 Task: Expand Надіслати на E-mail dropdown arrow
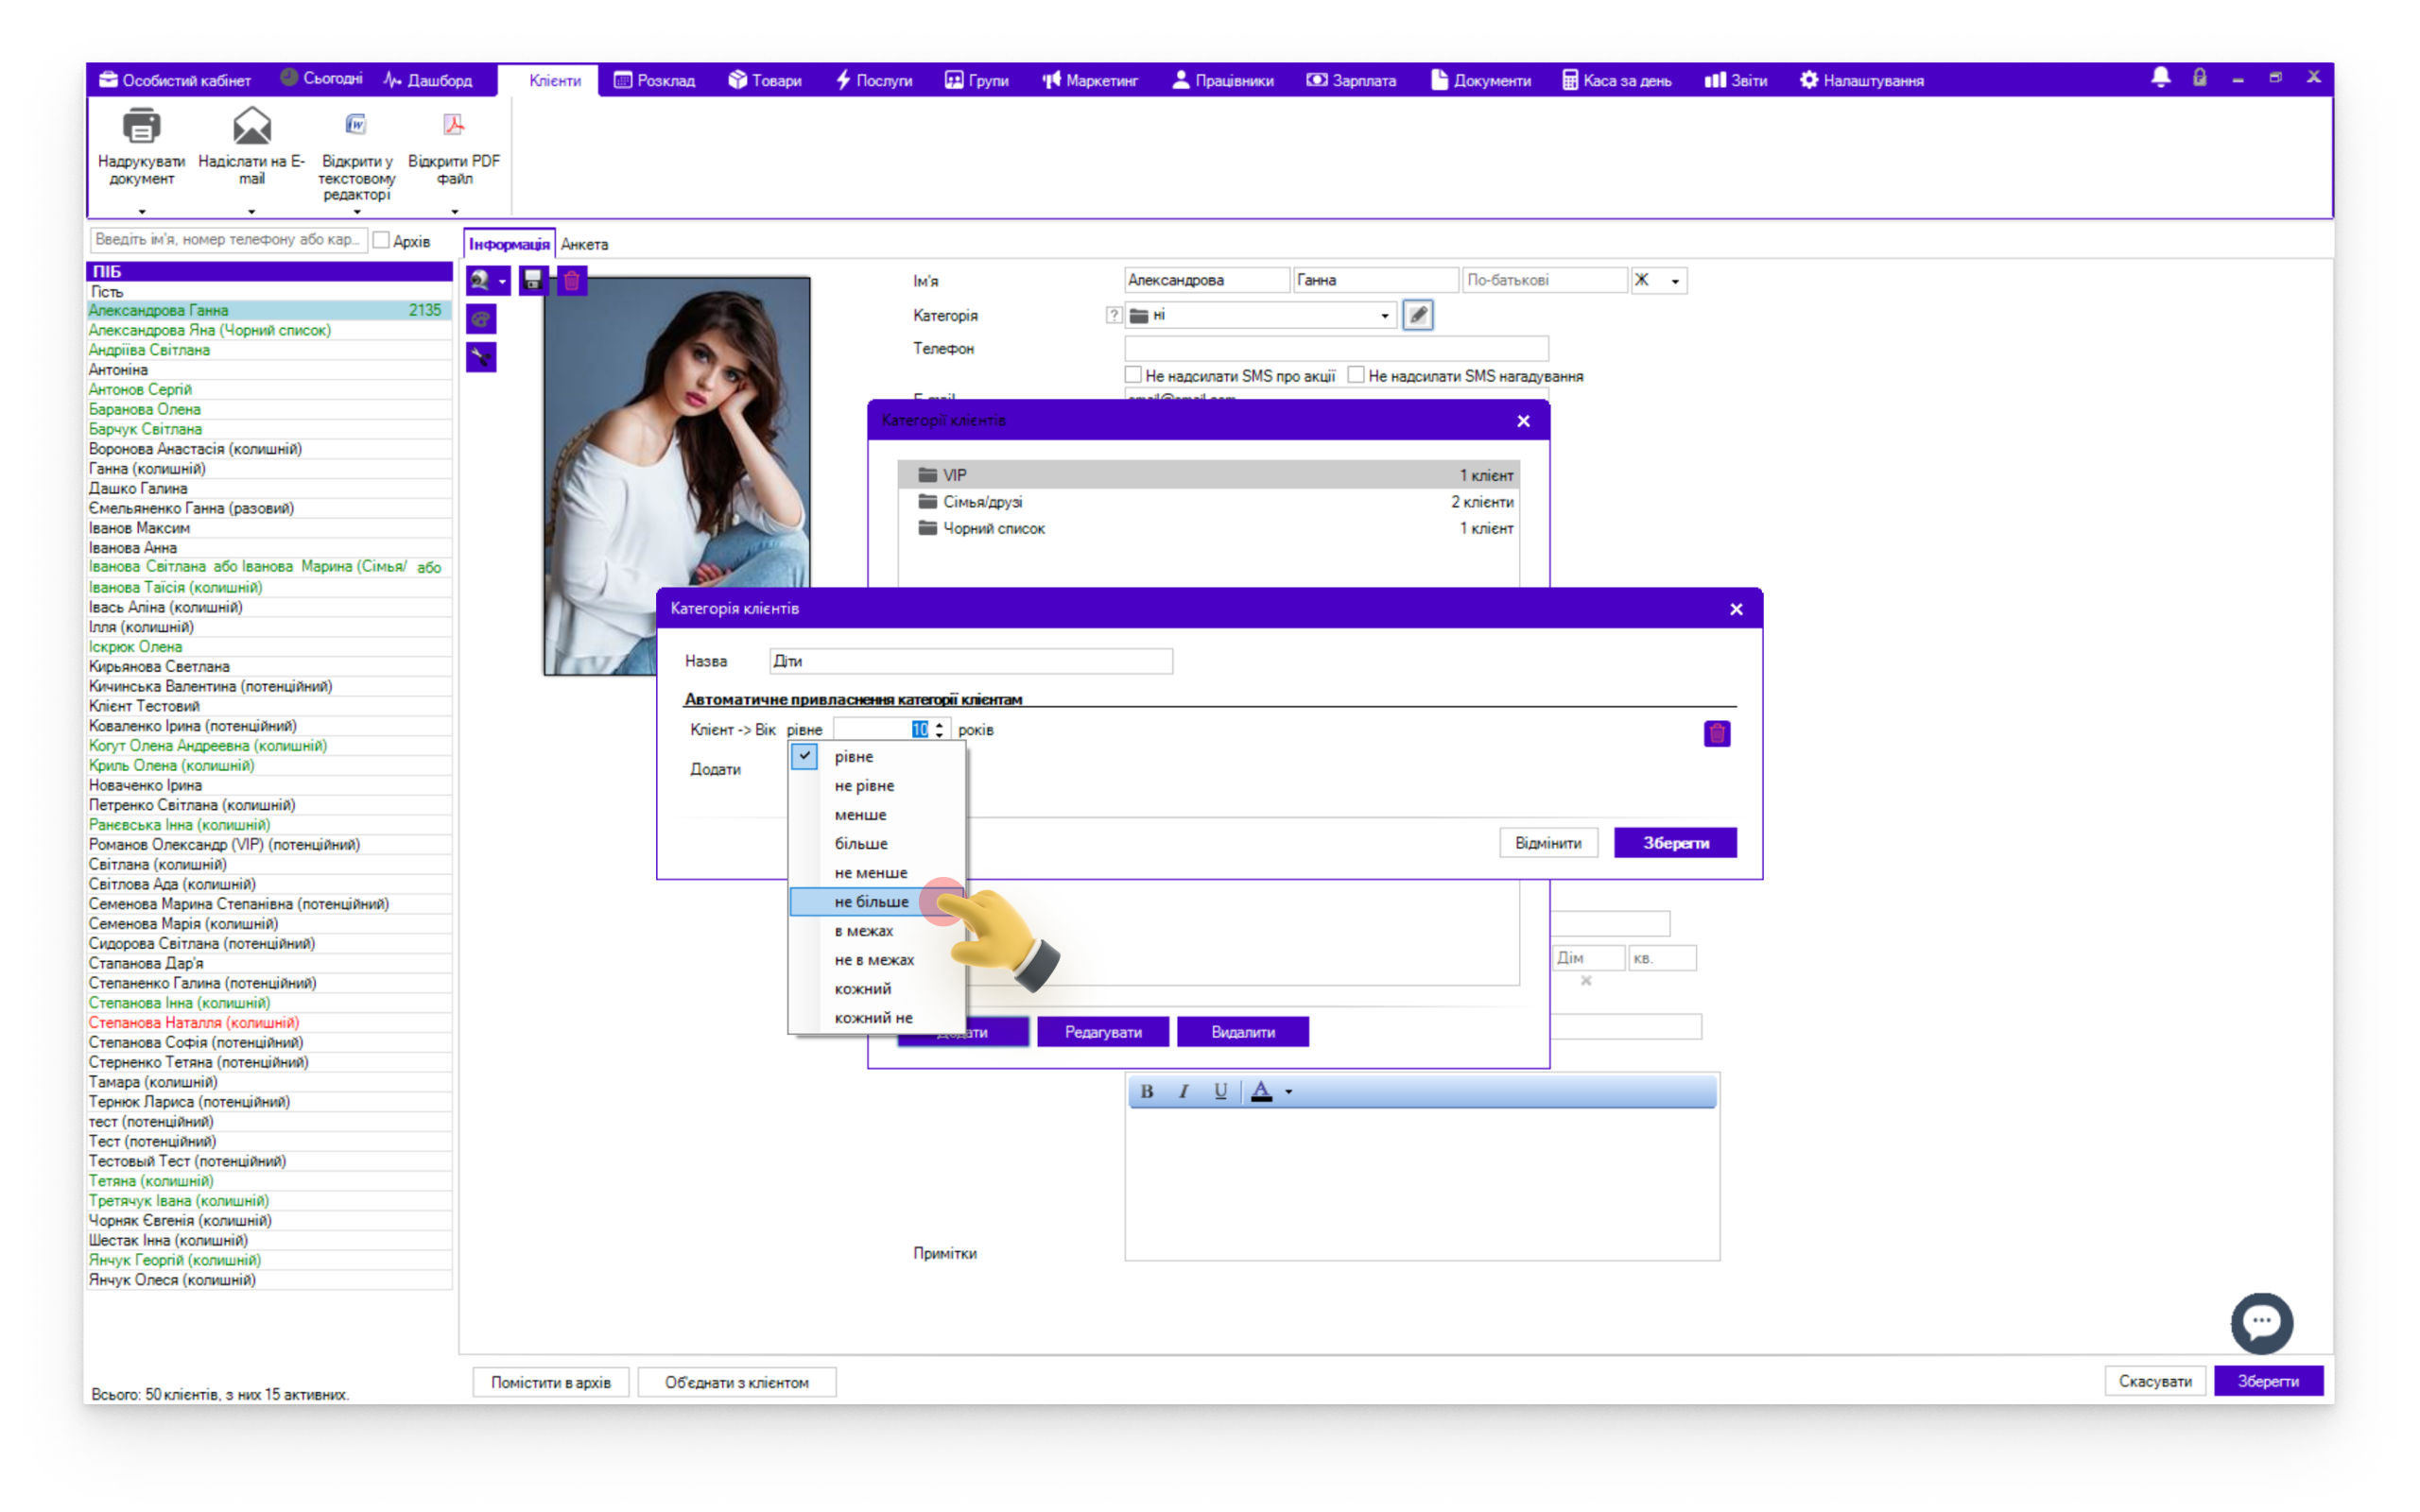(x=251, y=211)
